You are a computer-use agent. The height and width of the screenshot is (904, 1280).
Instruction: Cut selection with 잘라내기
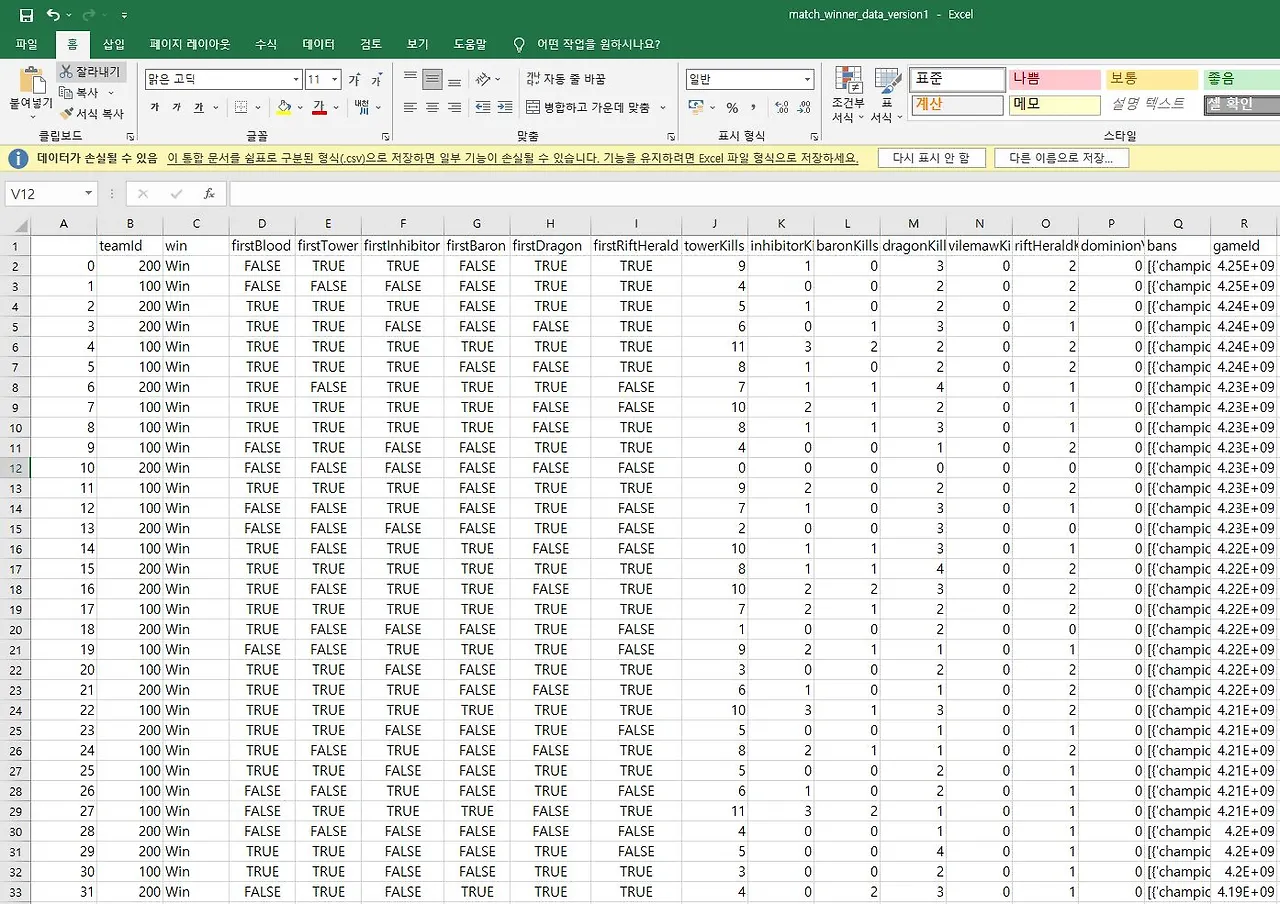coord(89,72)
